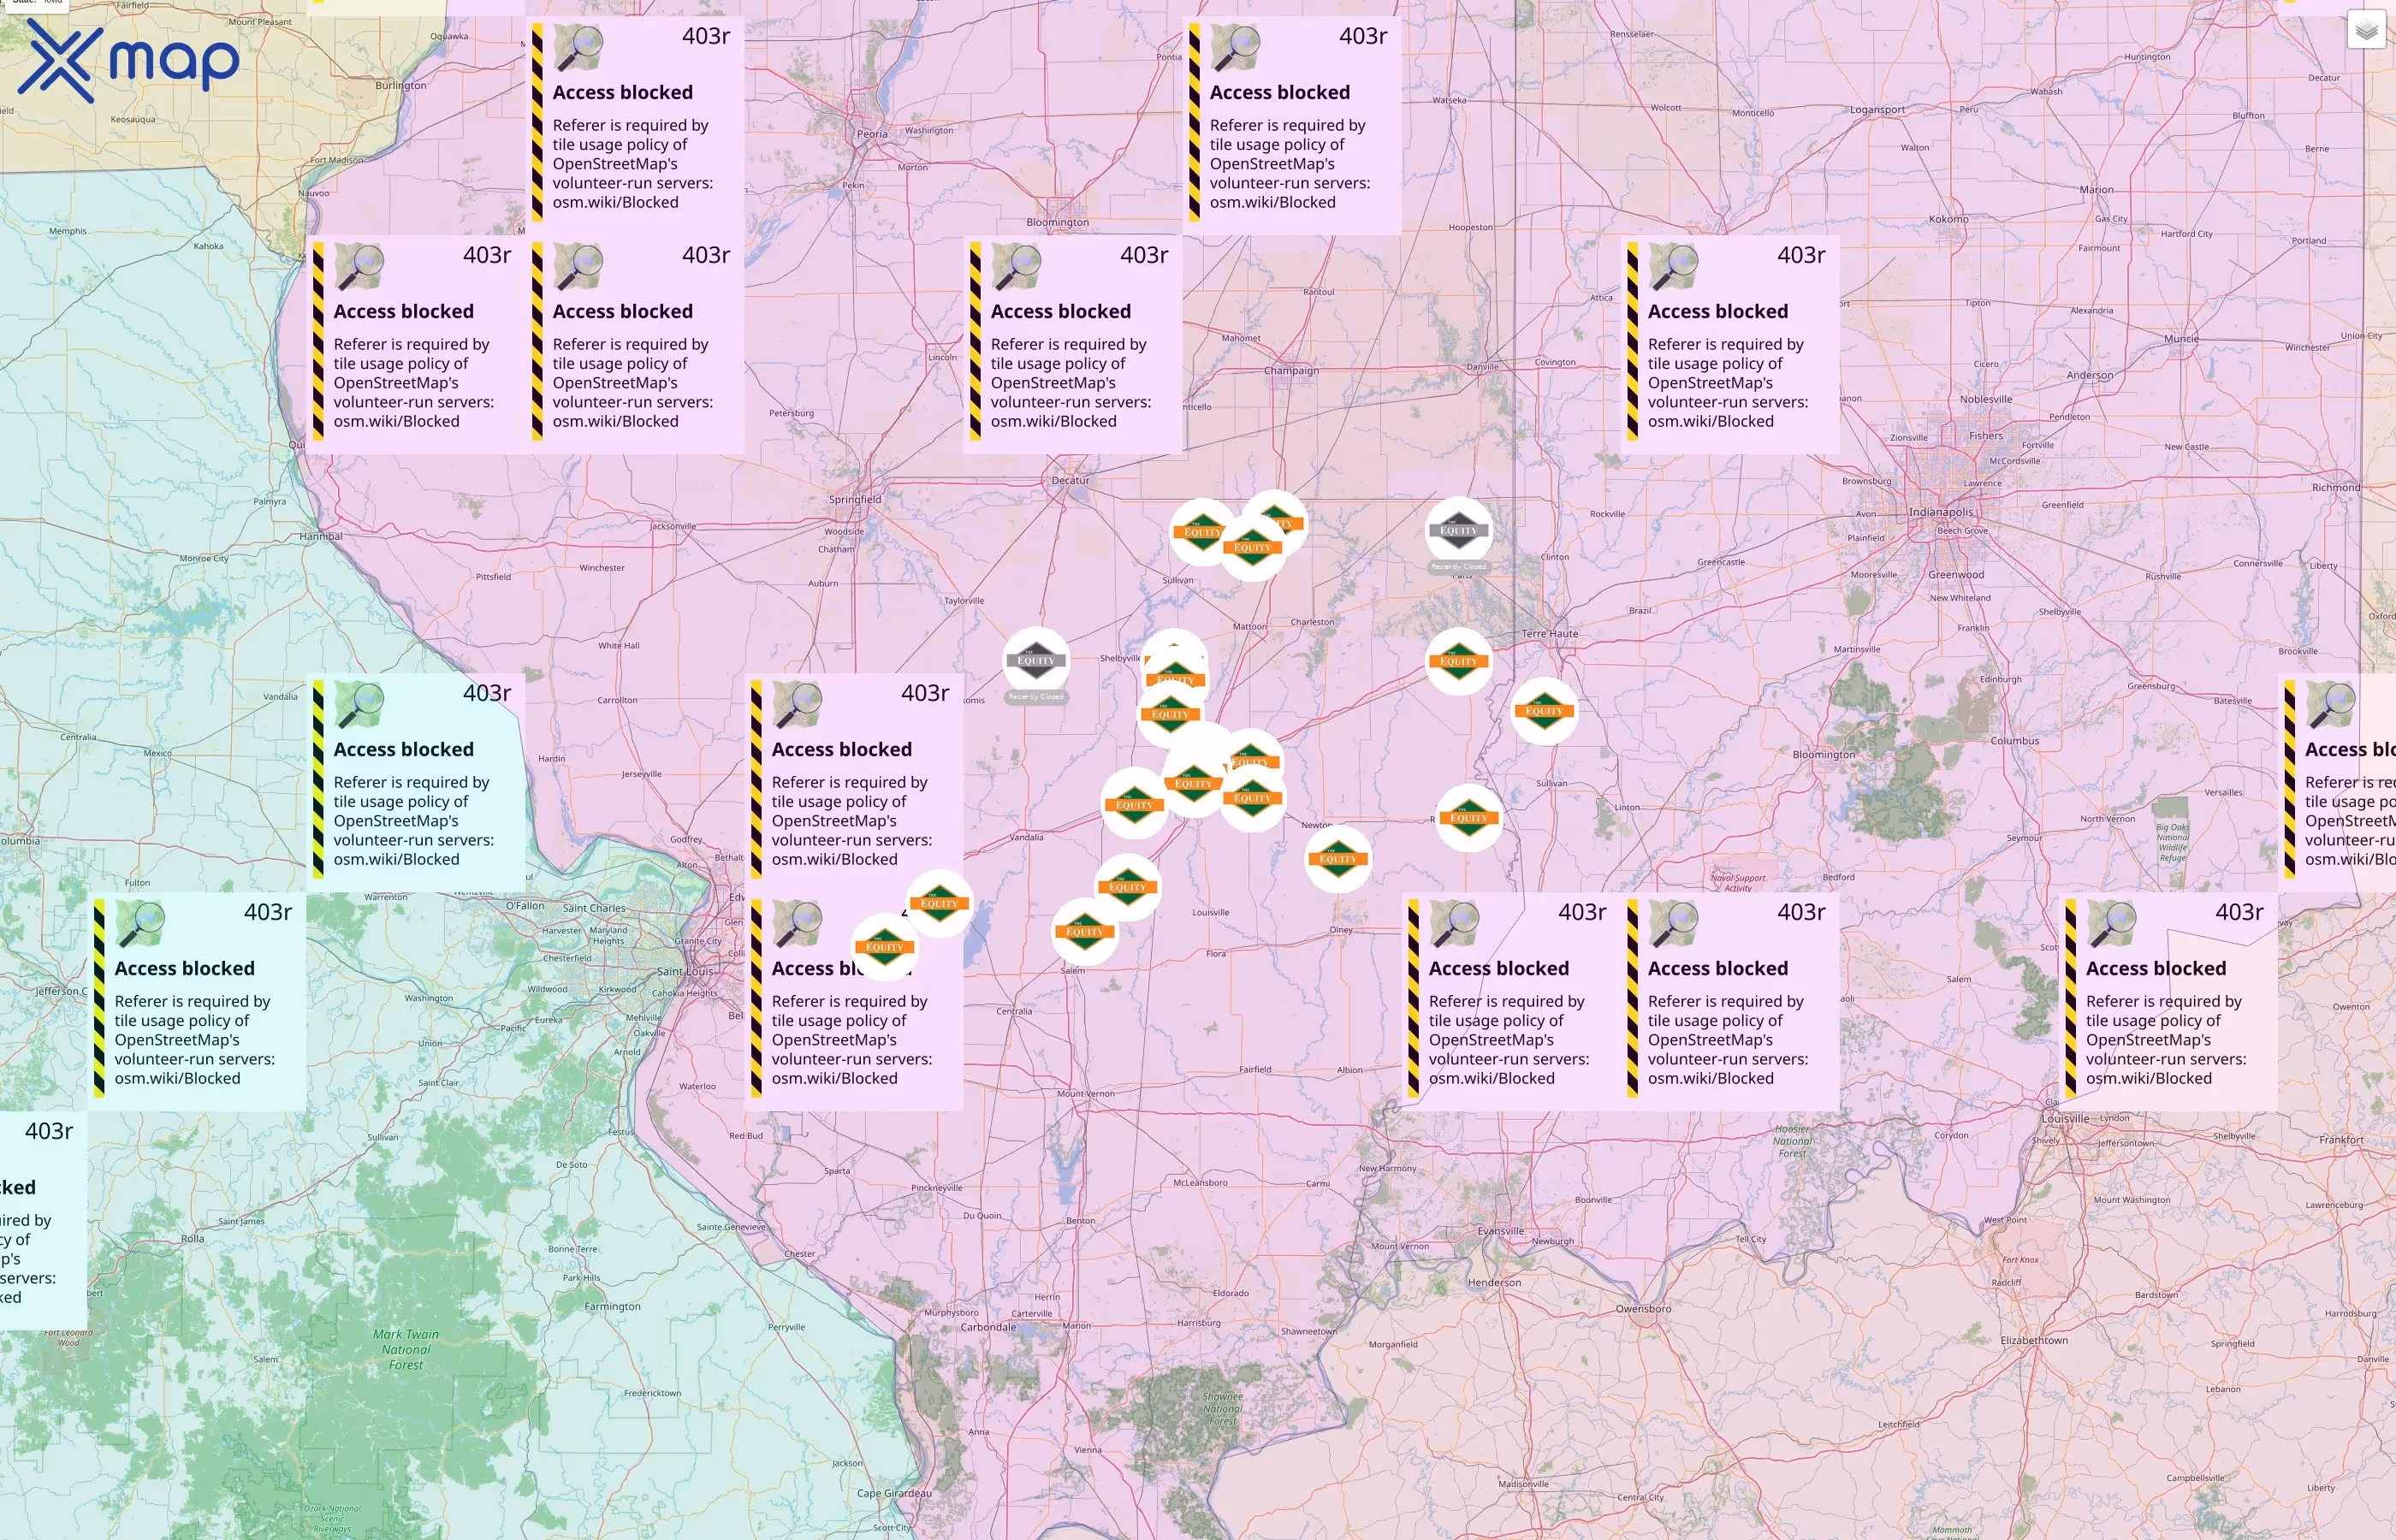Viewport: 2396px width, 1540px height.
Task: Click the Mark Twain National Forest label
Action: pyautogui.click(x=406, y=1350)
